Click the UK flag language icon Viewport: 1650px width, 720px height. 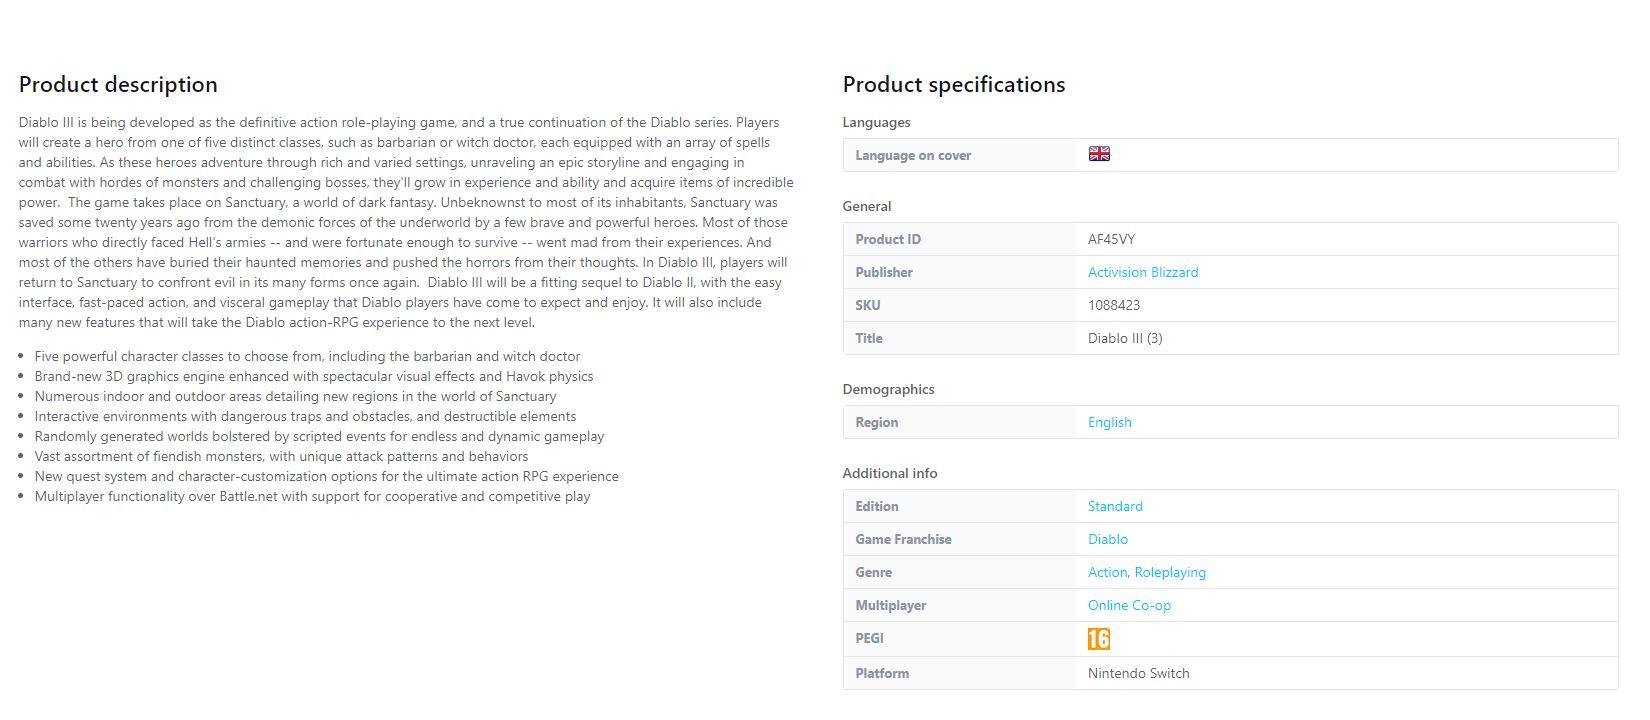coord(1099,154)
